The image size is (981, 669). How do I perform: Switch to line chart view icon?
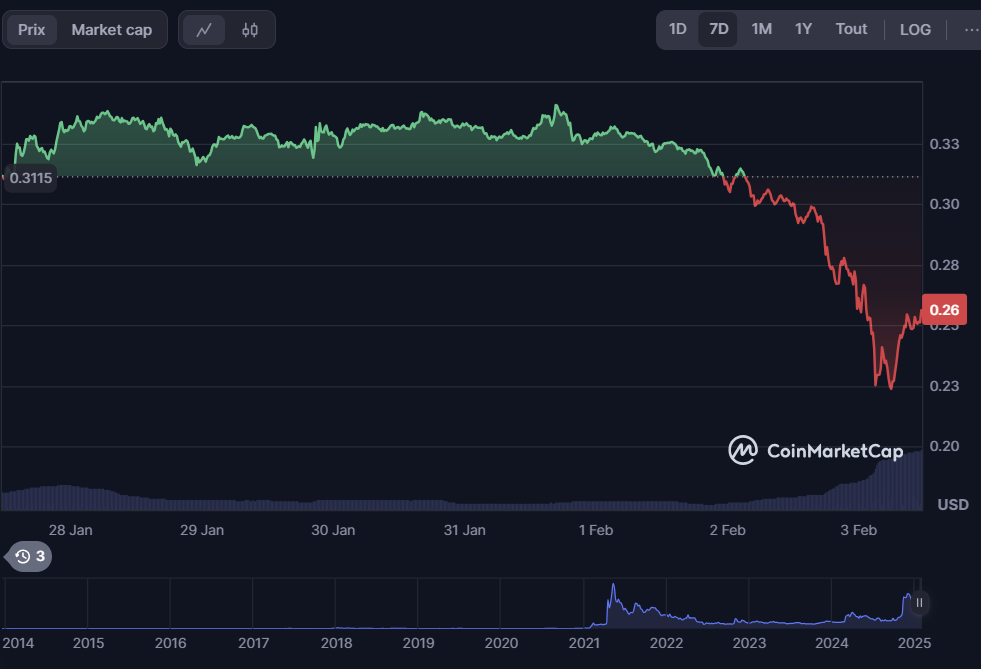click(204, 30)
